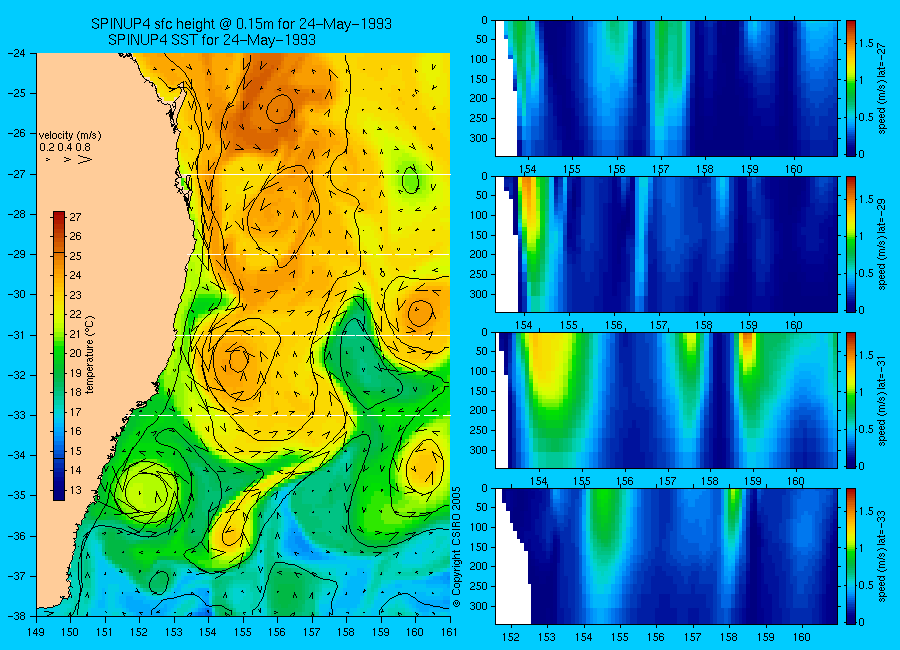Screen dimensions: 900x650
Task: Click the 'speed (m/s) lat=-27' label
Action: tap(882, 88)
